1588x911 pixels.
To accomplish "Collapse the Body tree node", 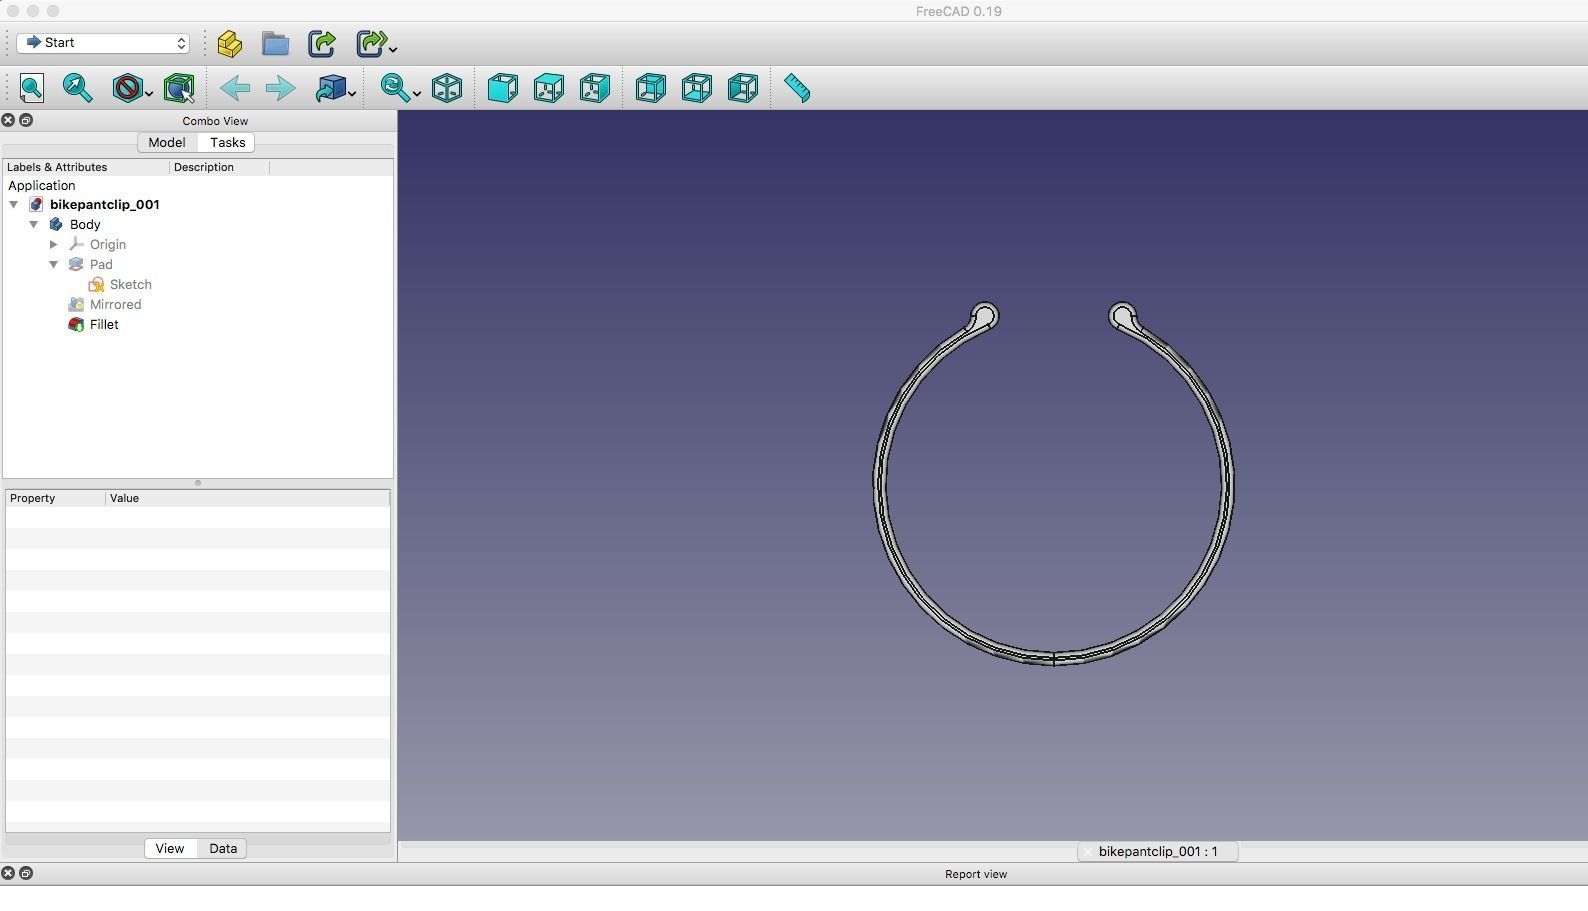I will pyautogui.click(x=34, y=224).
